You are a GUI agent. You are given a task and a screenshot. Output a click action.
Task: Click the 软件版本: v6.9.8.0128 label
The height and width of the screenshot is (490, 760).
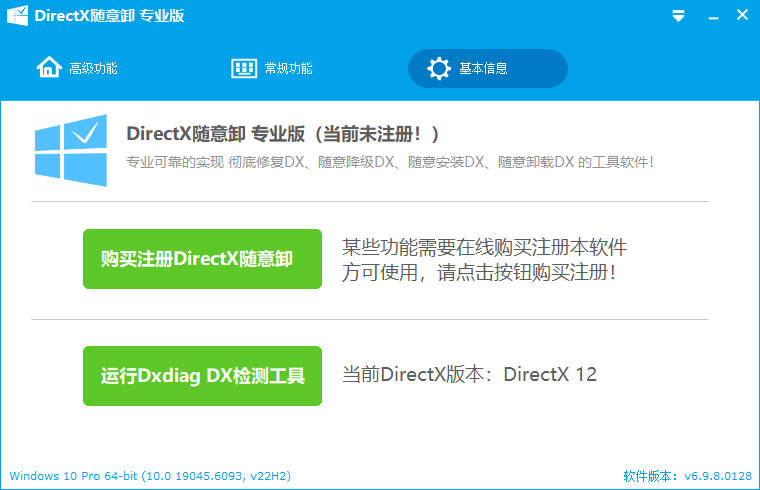[x=687, y=476]
